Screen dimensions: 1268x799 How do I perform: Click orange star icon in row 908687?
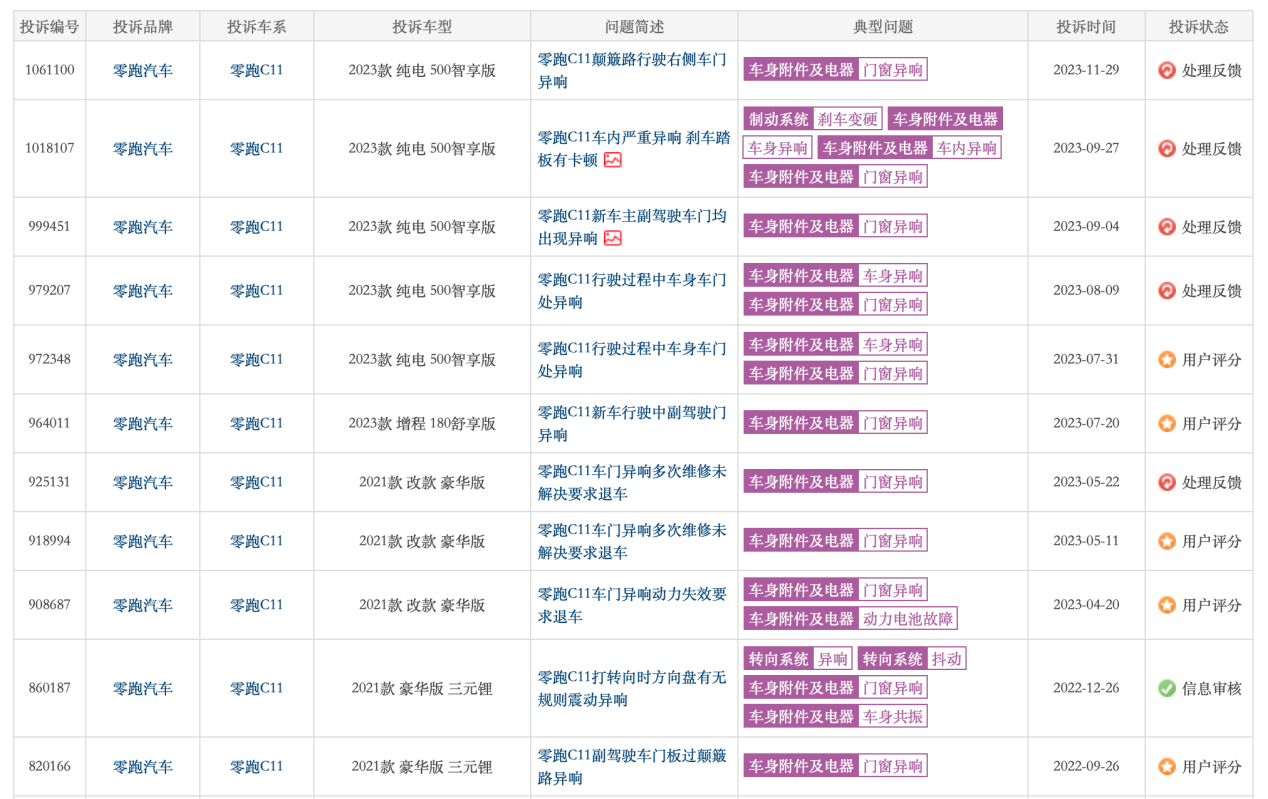pos(1166,605)
